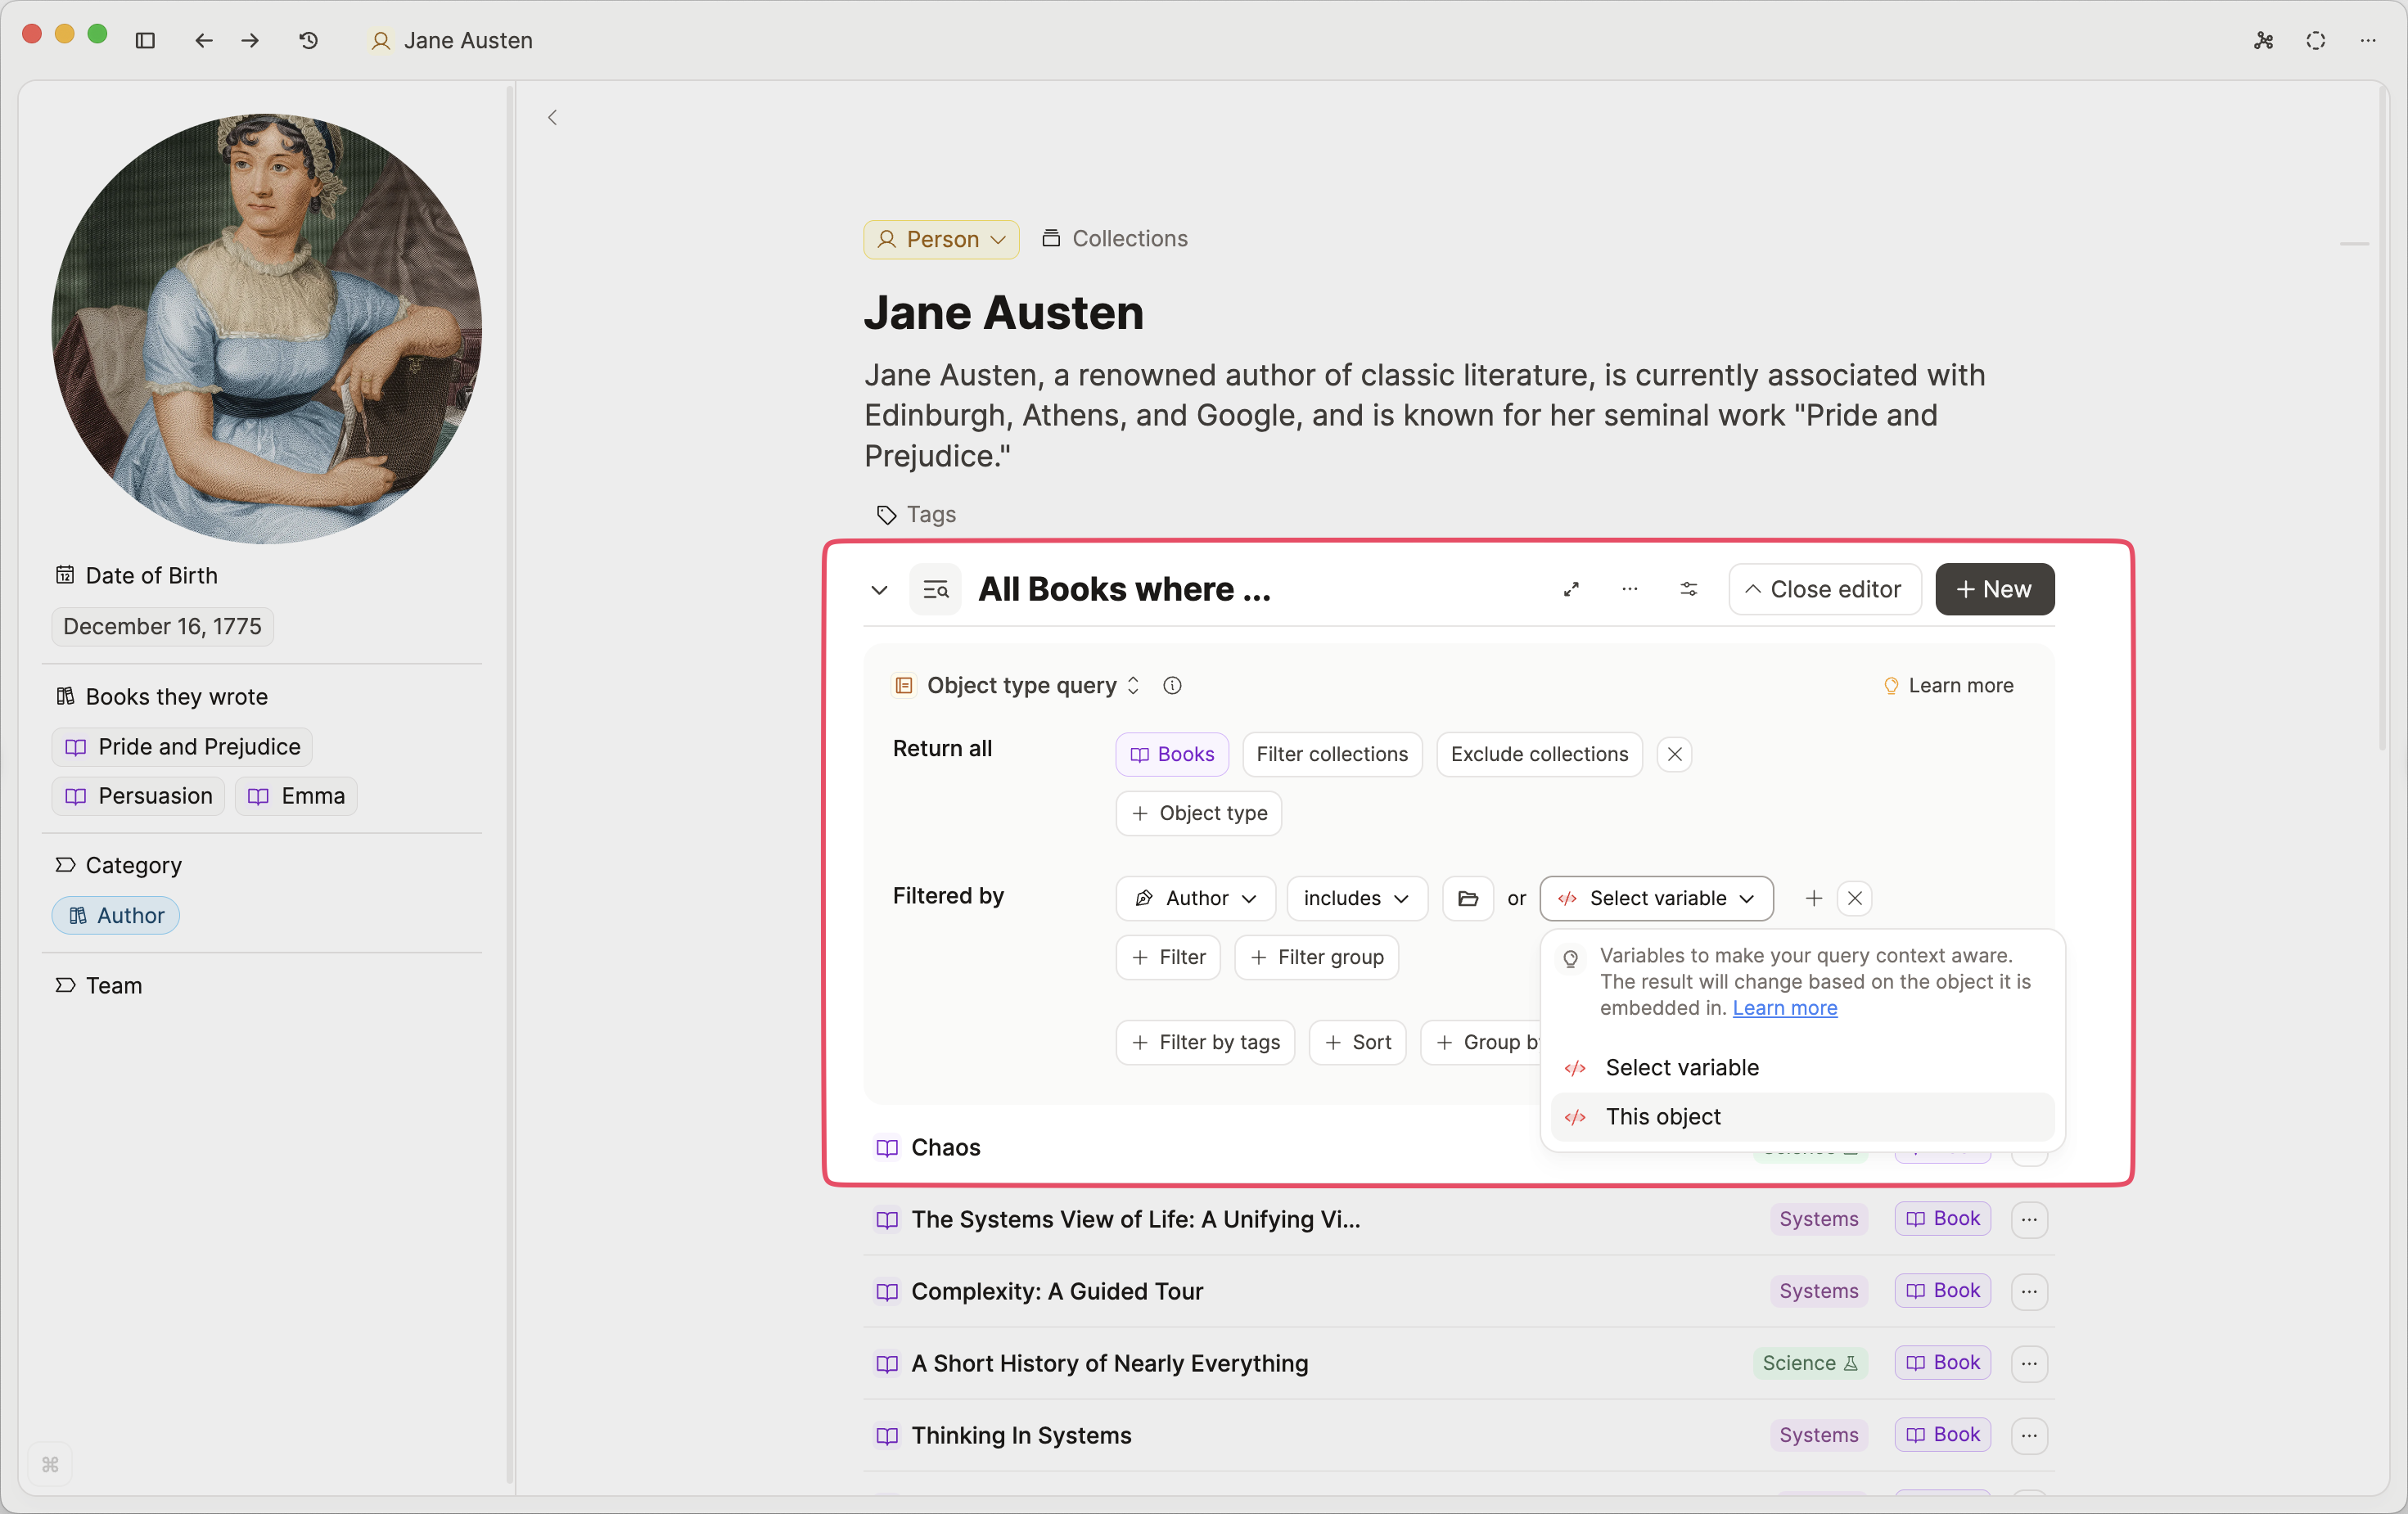Click the command palette icon at bottom left
The width and height of the screenshot is (2408, 1514).
tap(50, 1464)
